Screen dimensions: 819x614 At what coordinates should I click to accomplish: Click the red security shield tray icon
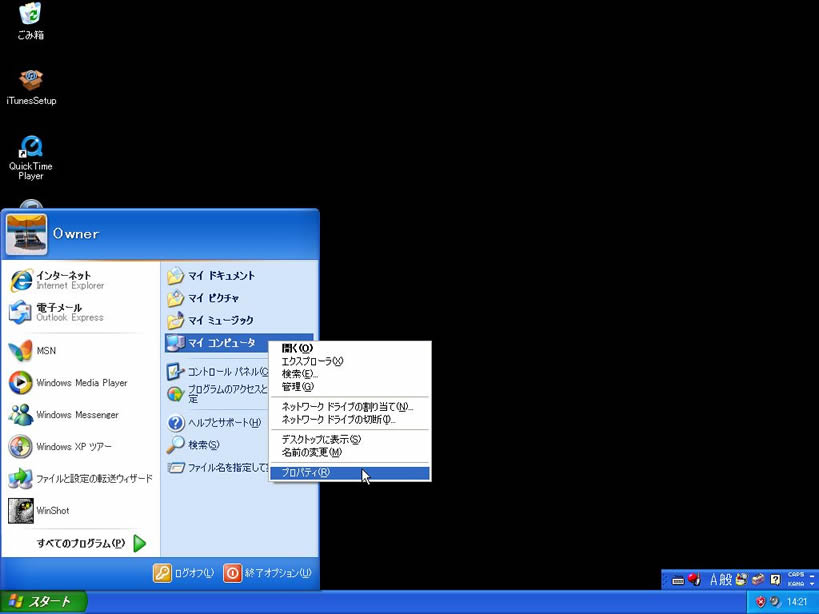pos(761,602)
